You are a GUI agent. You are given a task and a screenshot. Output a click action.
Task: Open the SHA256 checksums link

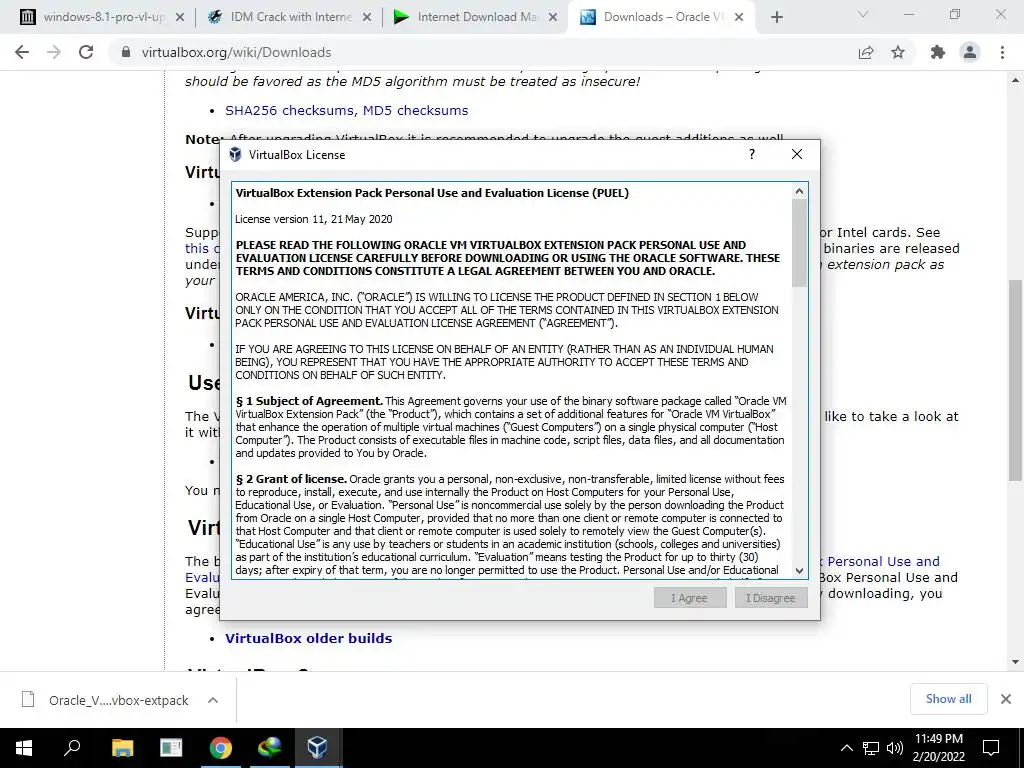click(x=290, y=110)
